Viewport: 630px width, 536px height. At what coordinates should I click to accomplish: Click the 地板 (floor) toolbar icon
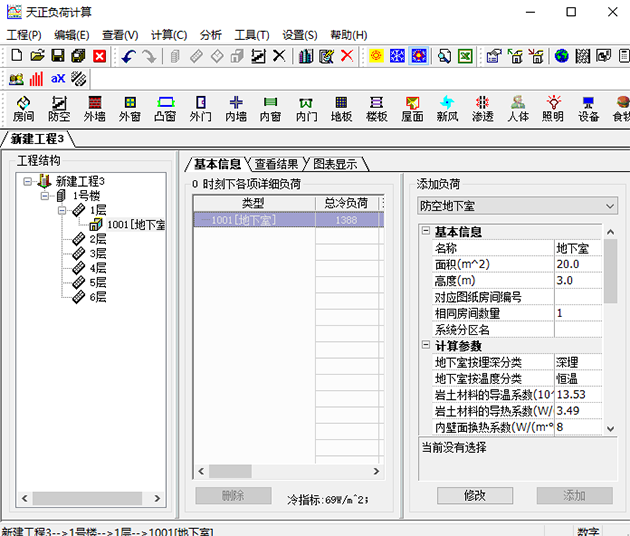[x=341, y=108]
